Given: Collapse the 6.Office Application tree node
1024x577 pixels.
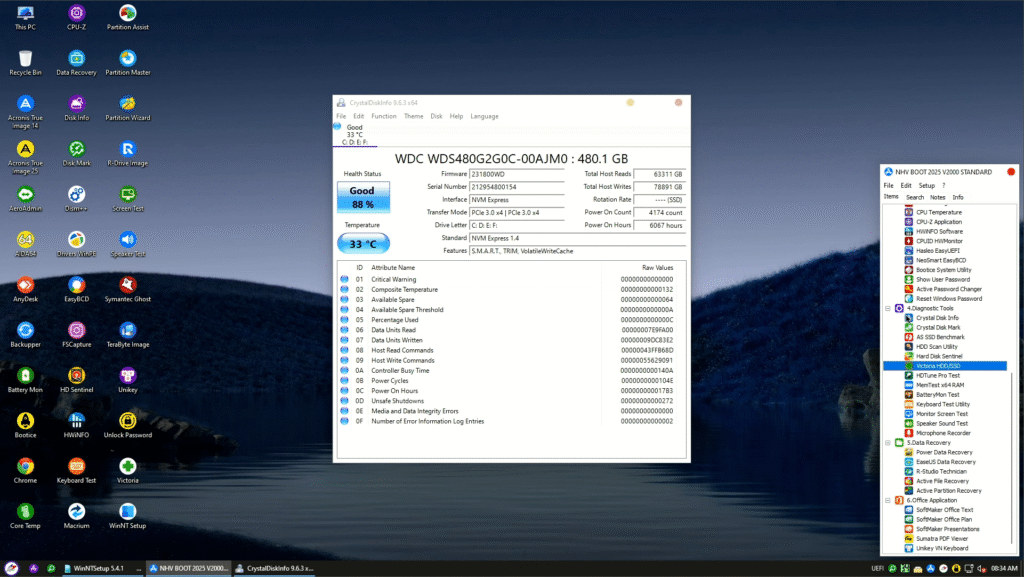Looking at the screenshot, I should [x=887, y=500].
